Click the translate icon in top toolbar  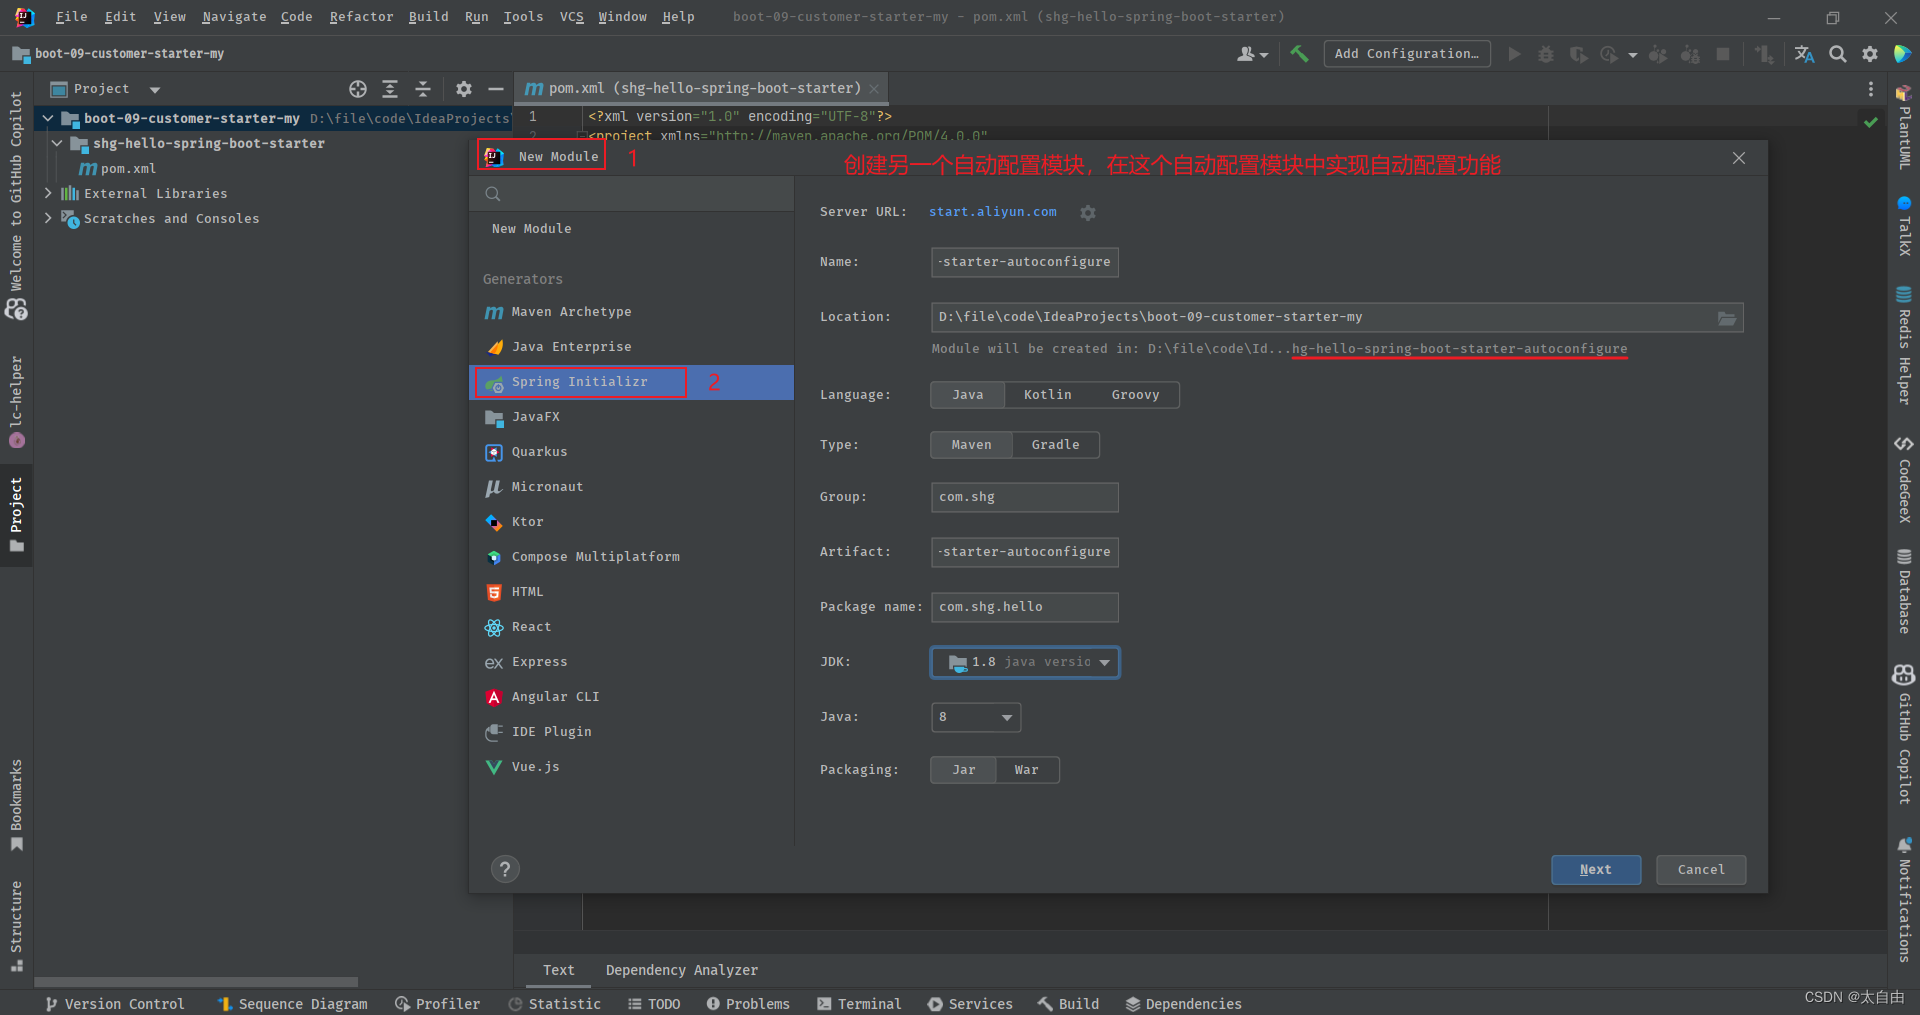[1804, 54]
